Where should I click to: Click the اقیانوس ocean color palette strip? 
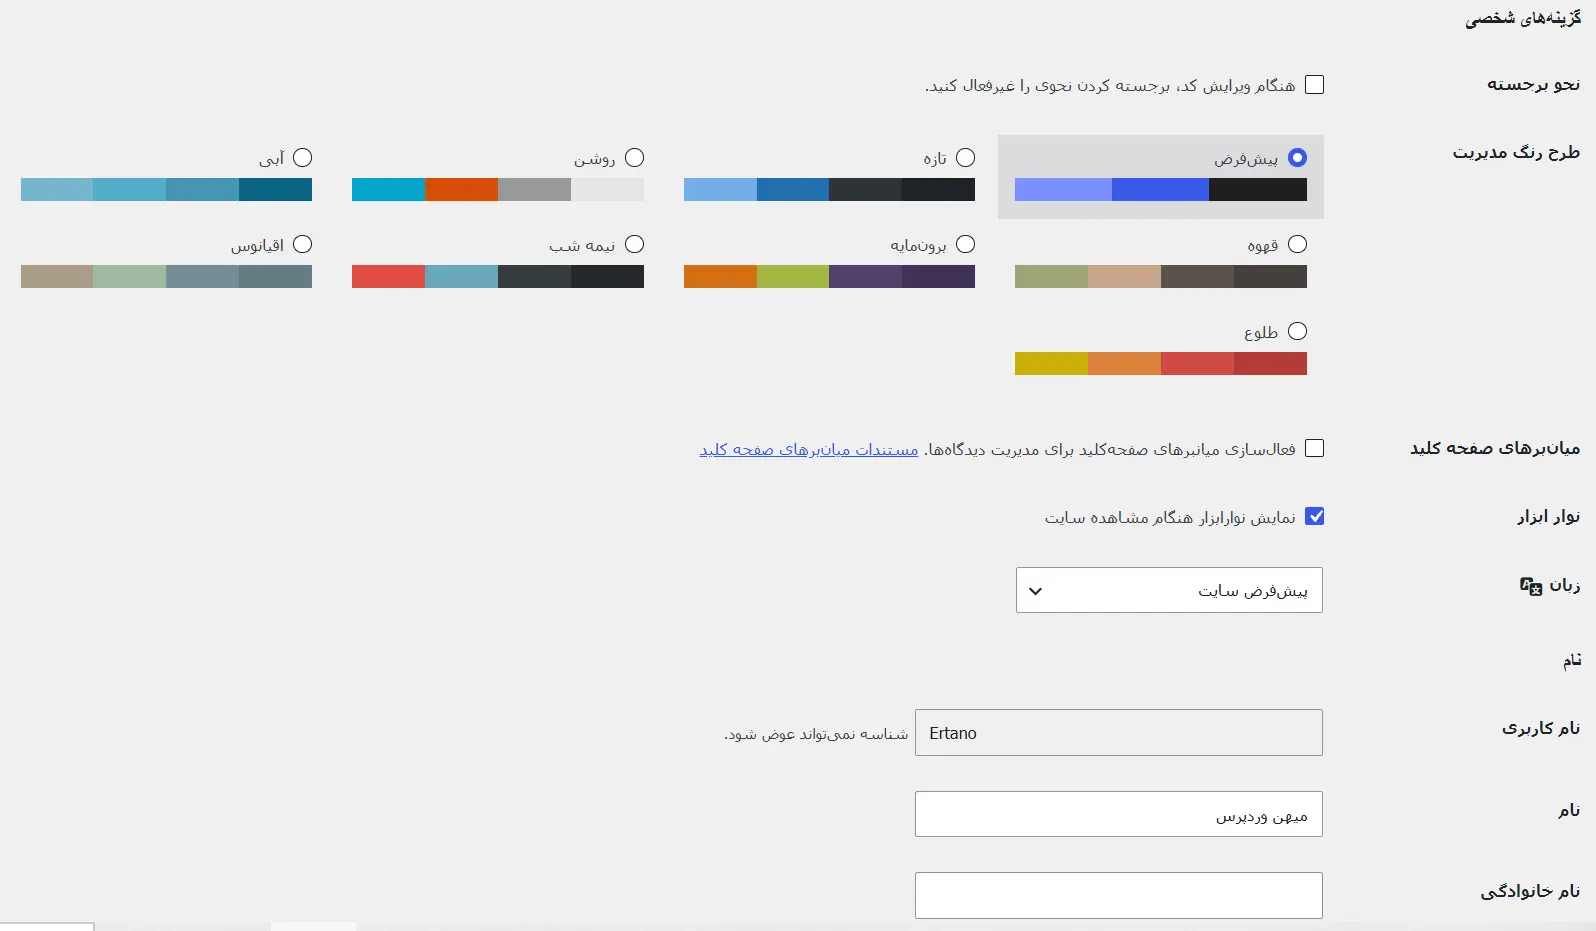tap(166, 277)
